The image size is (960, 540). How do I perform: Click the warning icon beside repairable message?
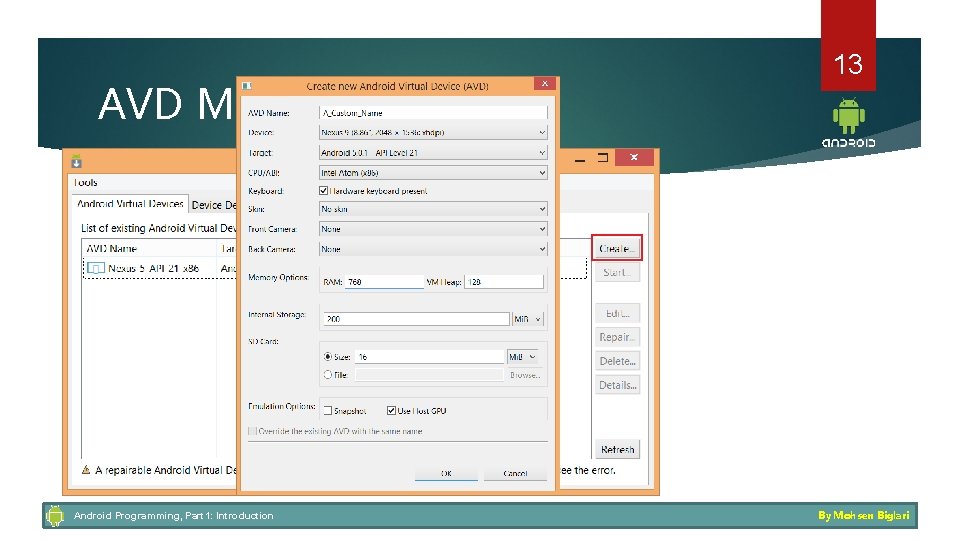coord(86,470)
